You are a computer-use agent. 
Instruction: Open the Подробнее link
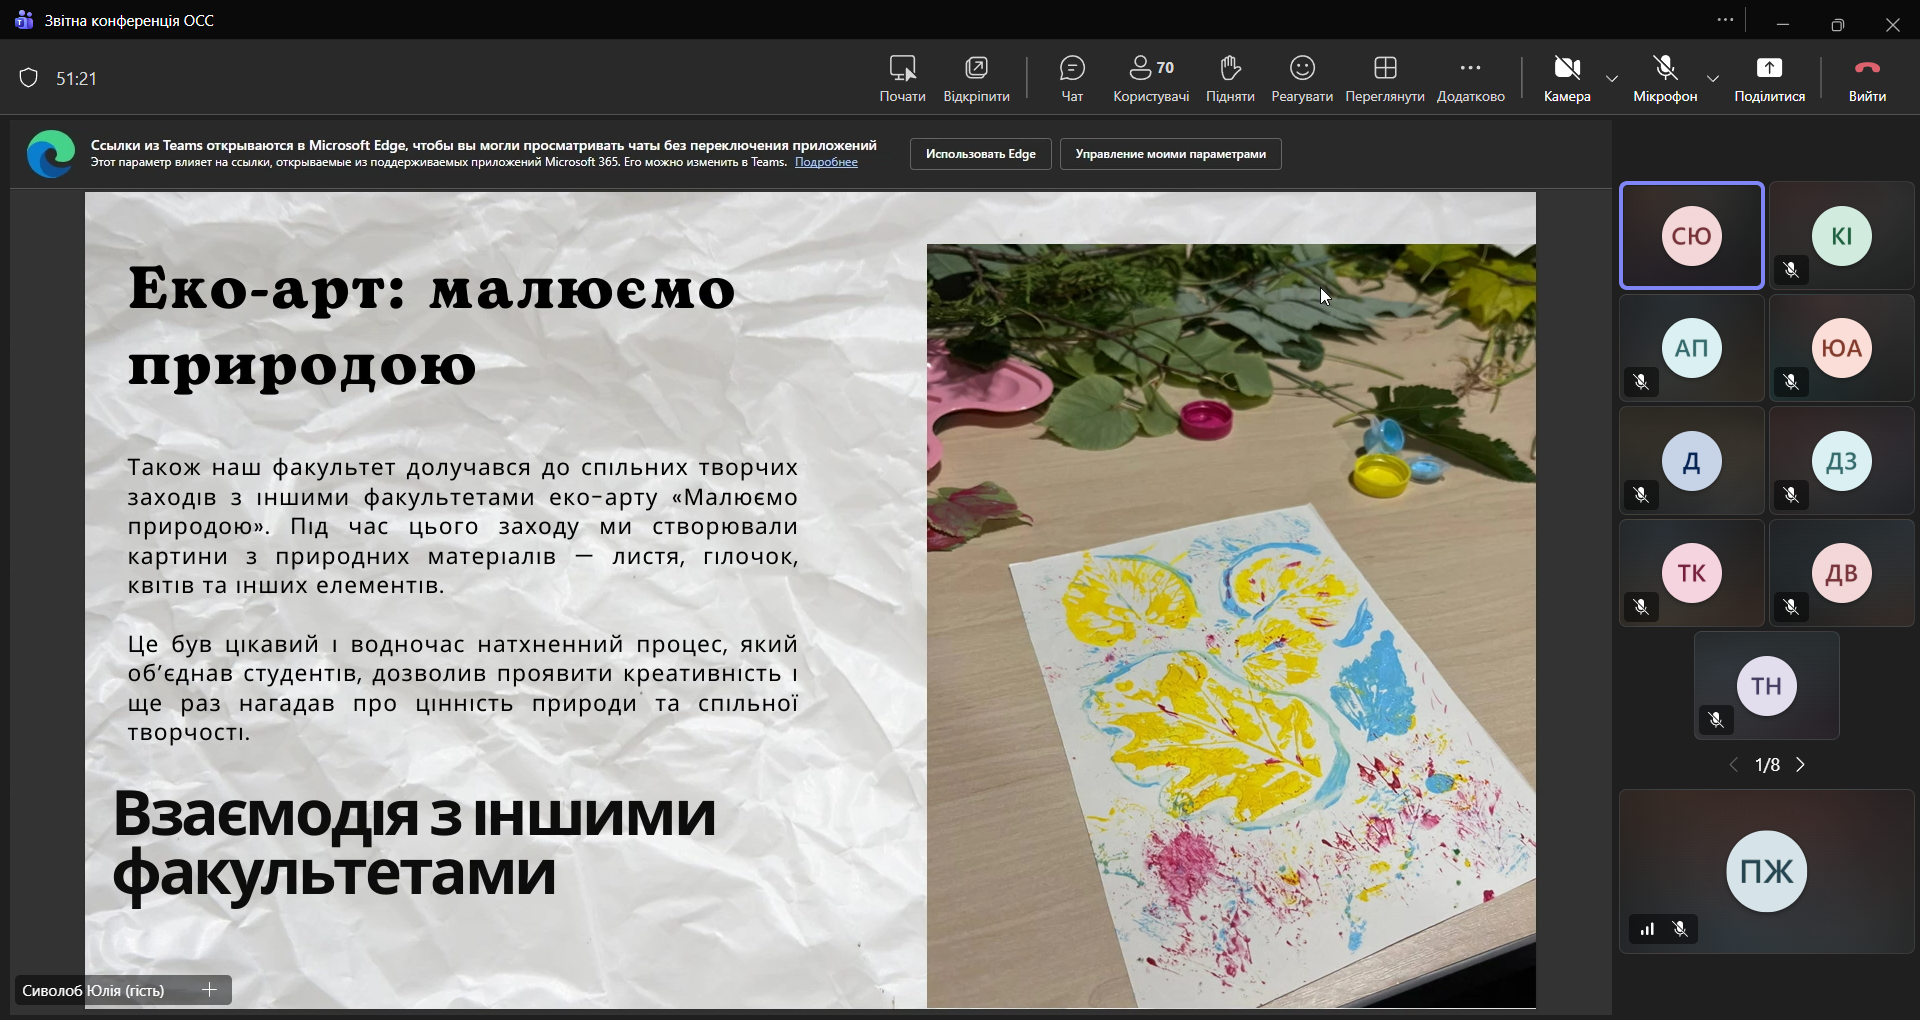coord(827,163)
